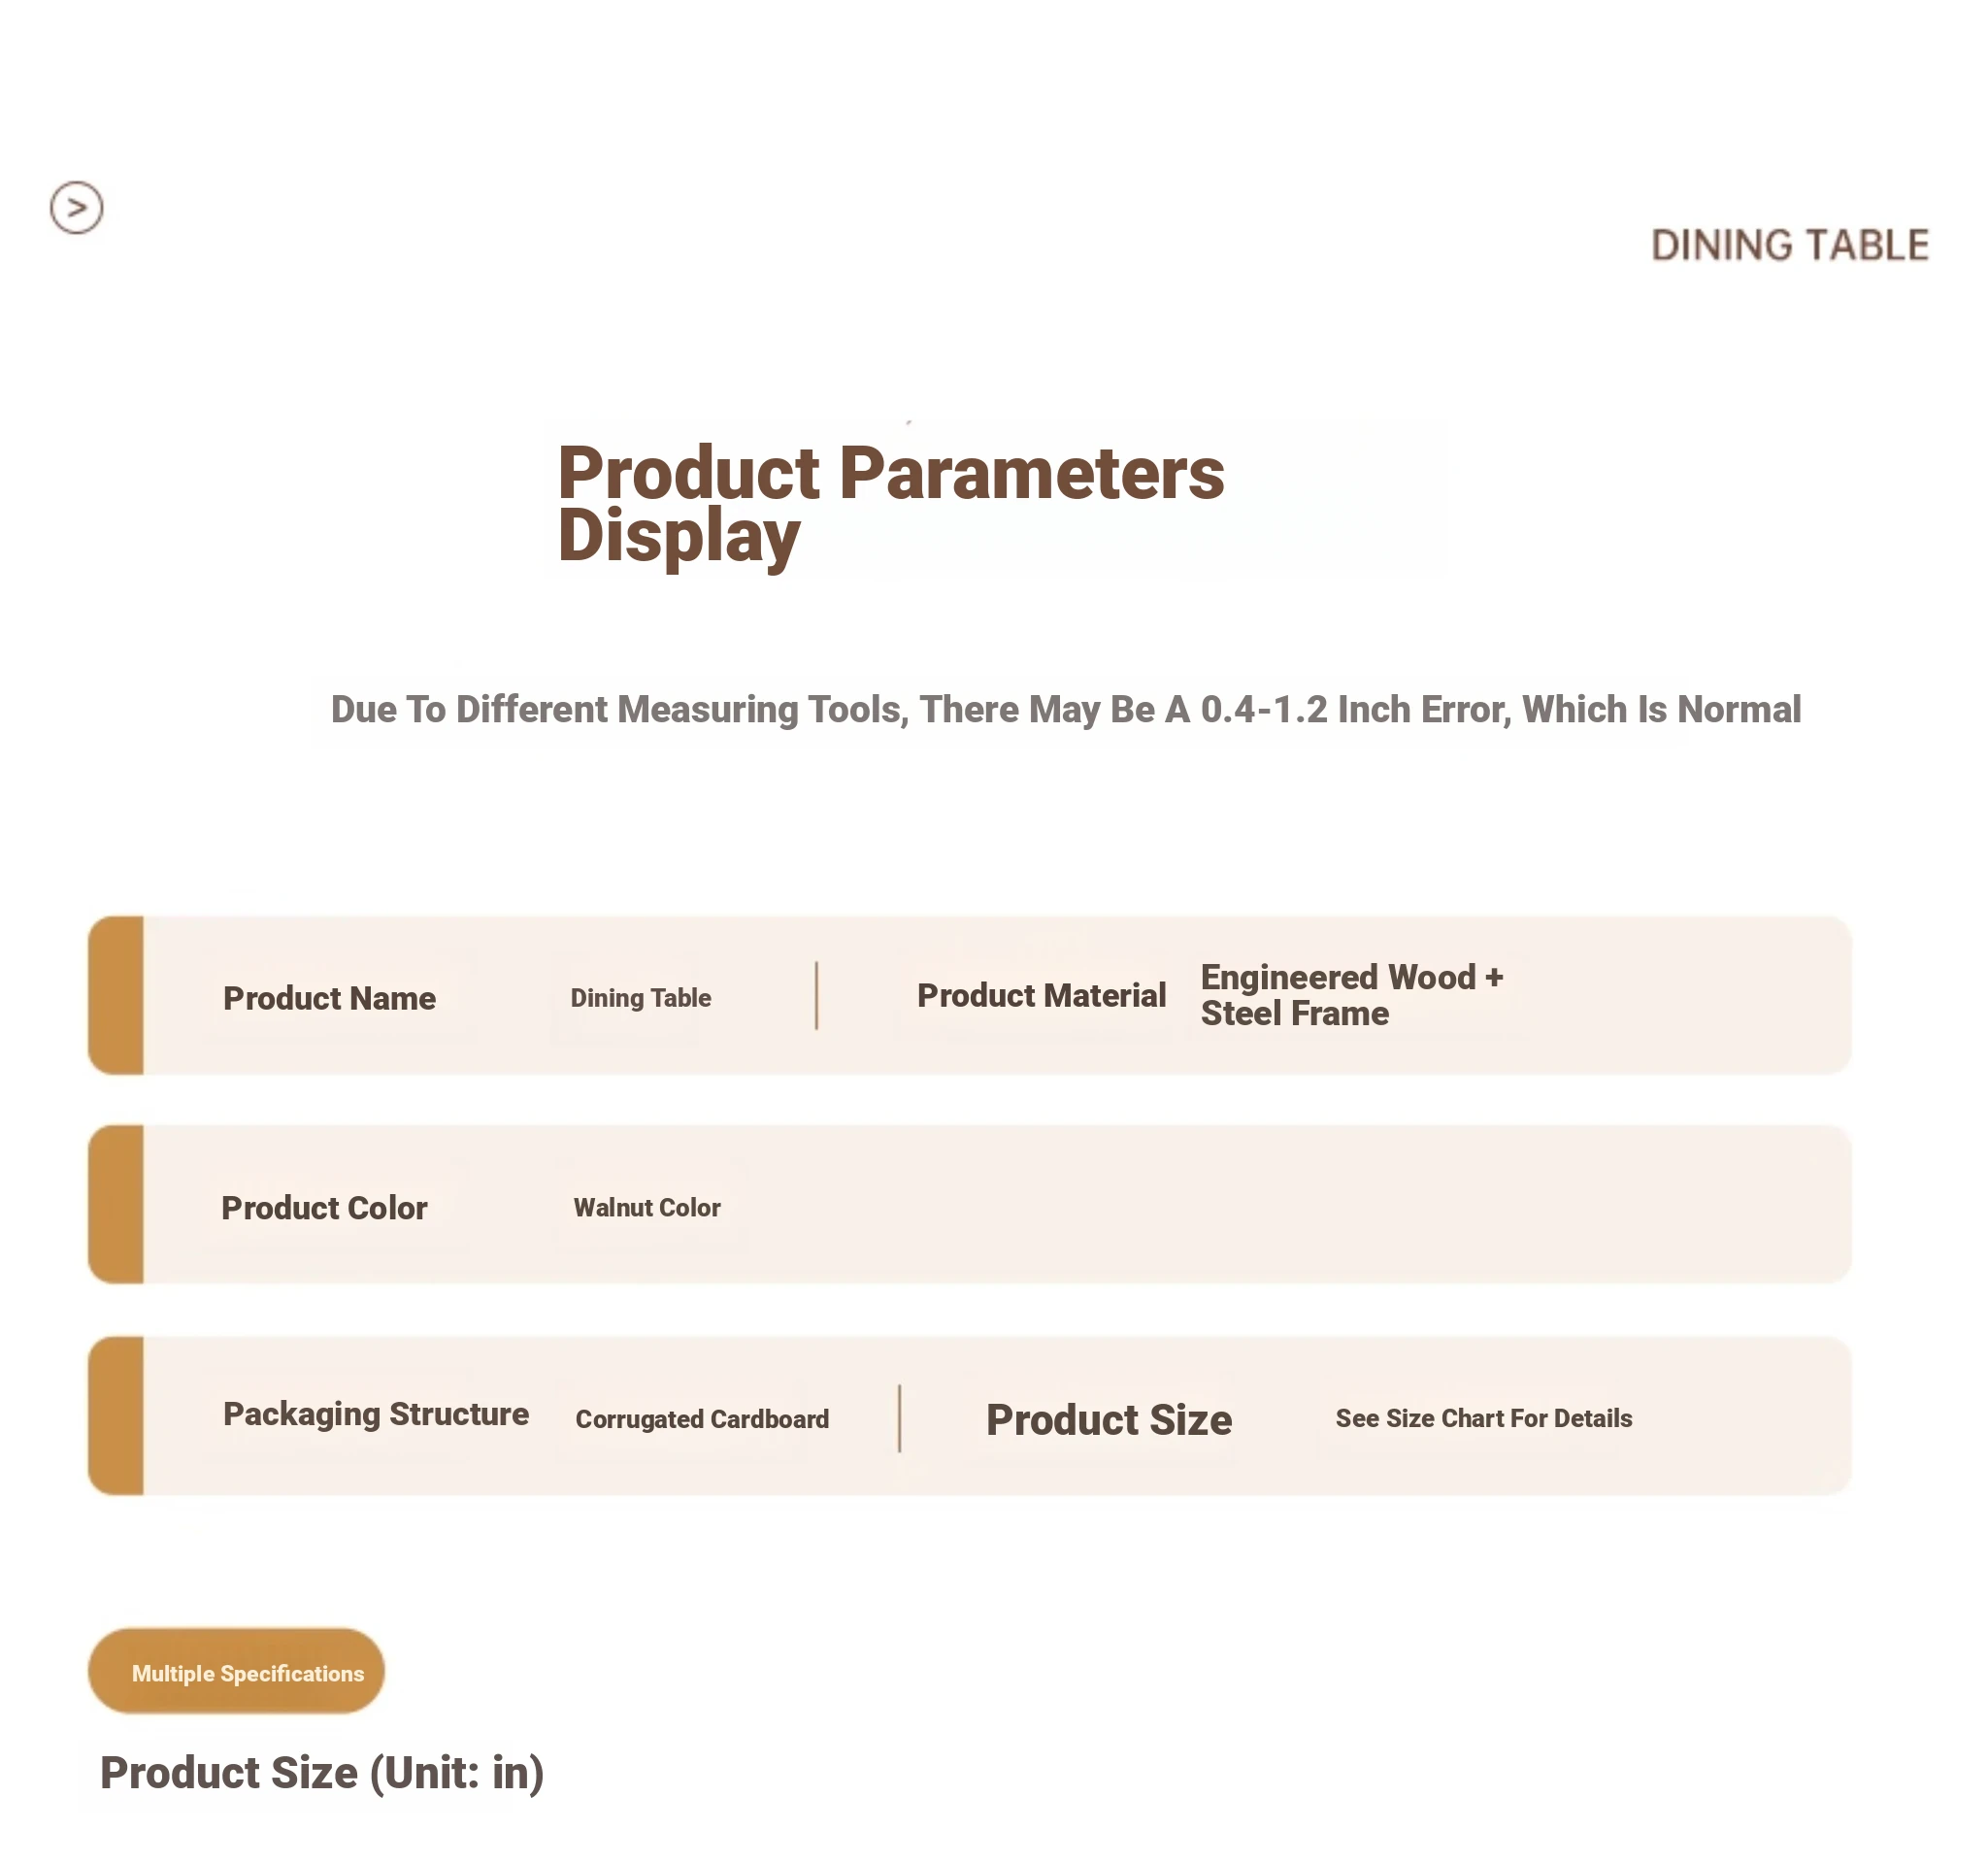Screen dimensions: 1988x1863
Task: Click the DINING TABLE header text
Action: tap(1789, 246)
